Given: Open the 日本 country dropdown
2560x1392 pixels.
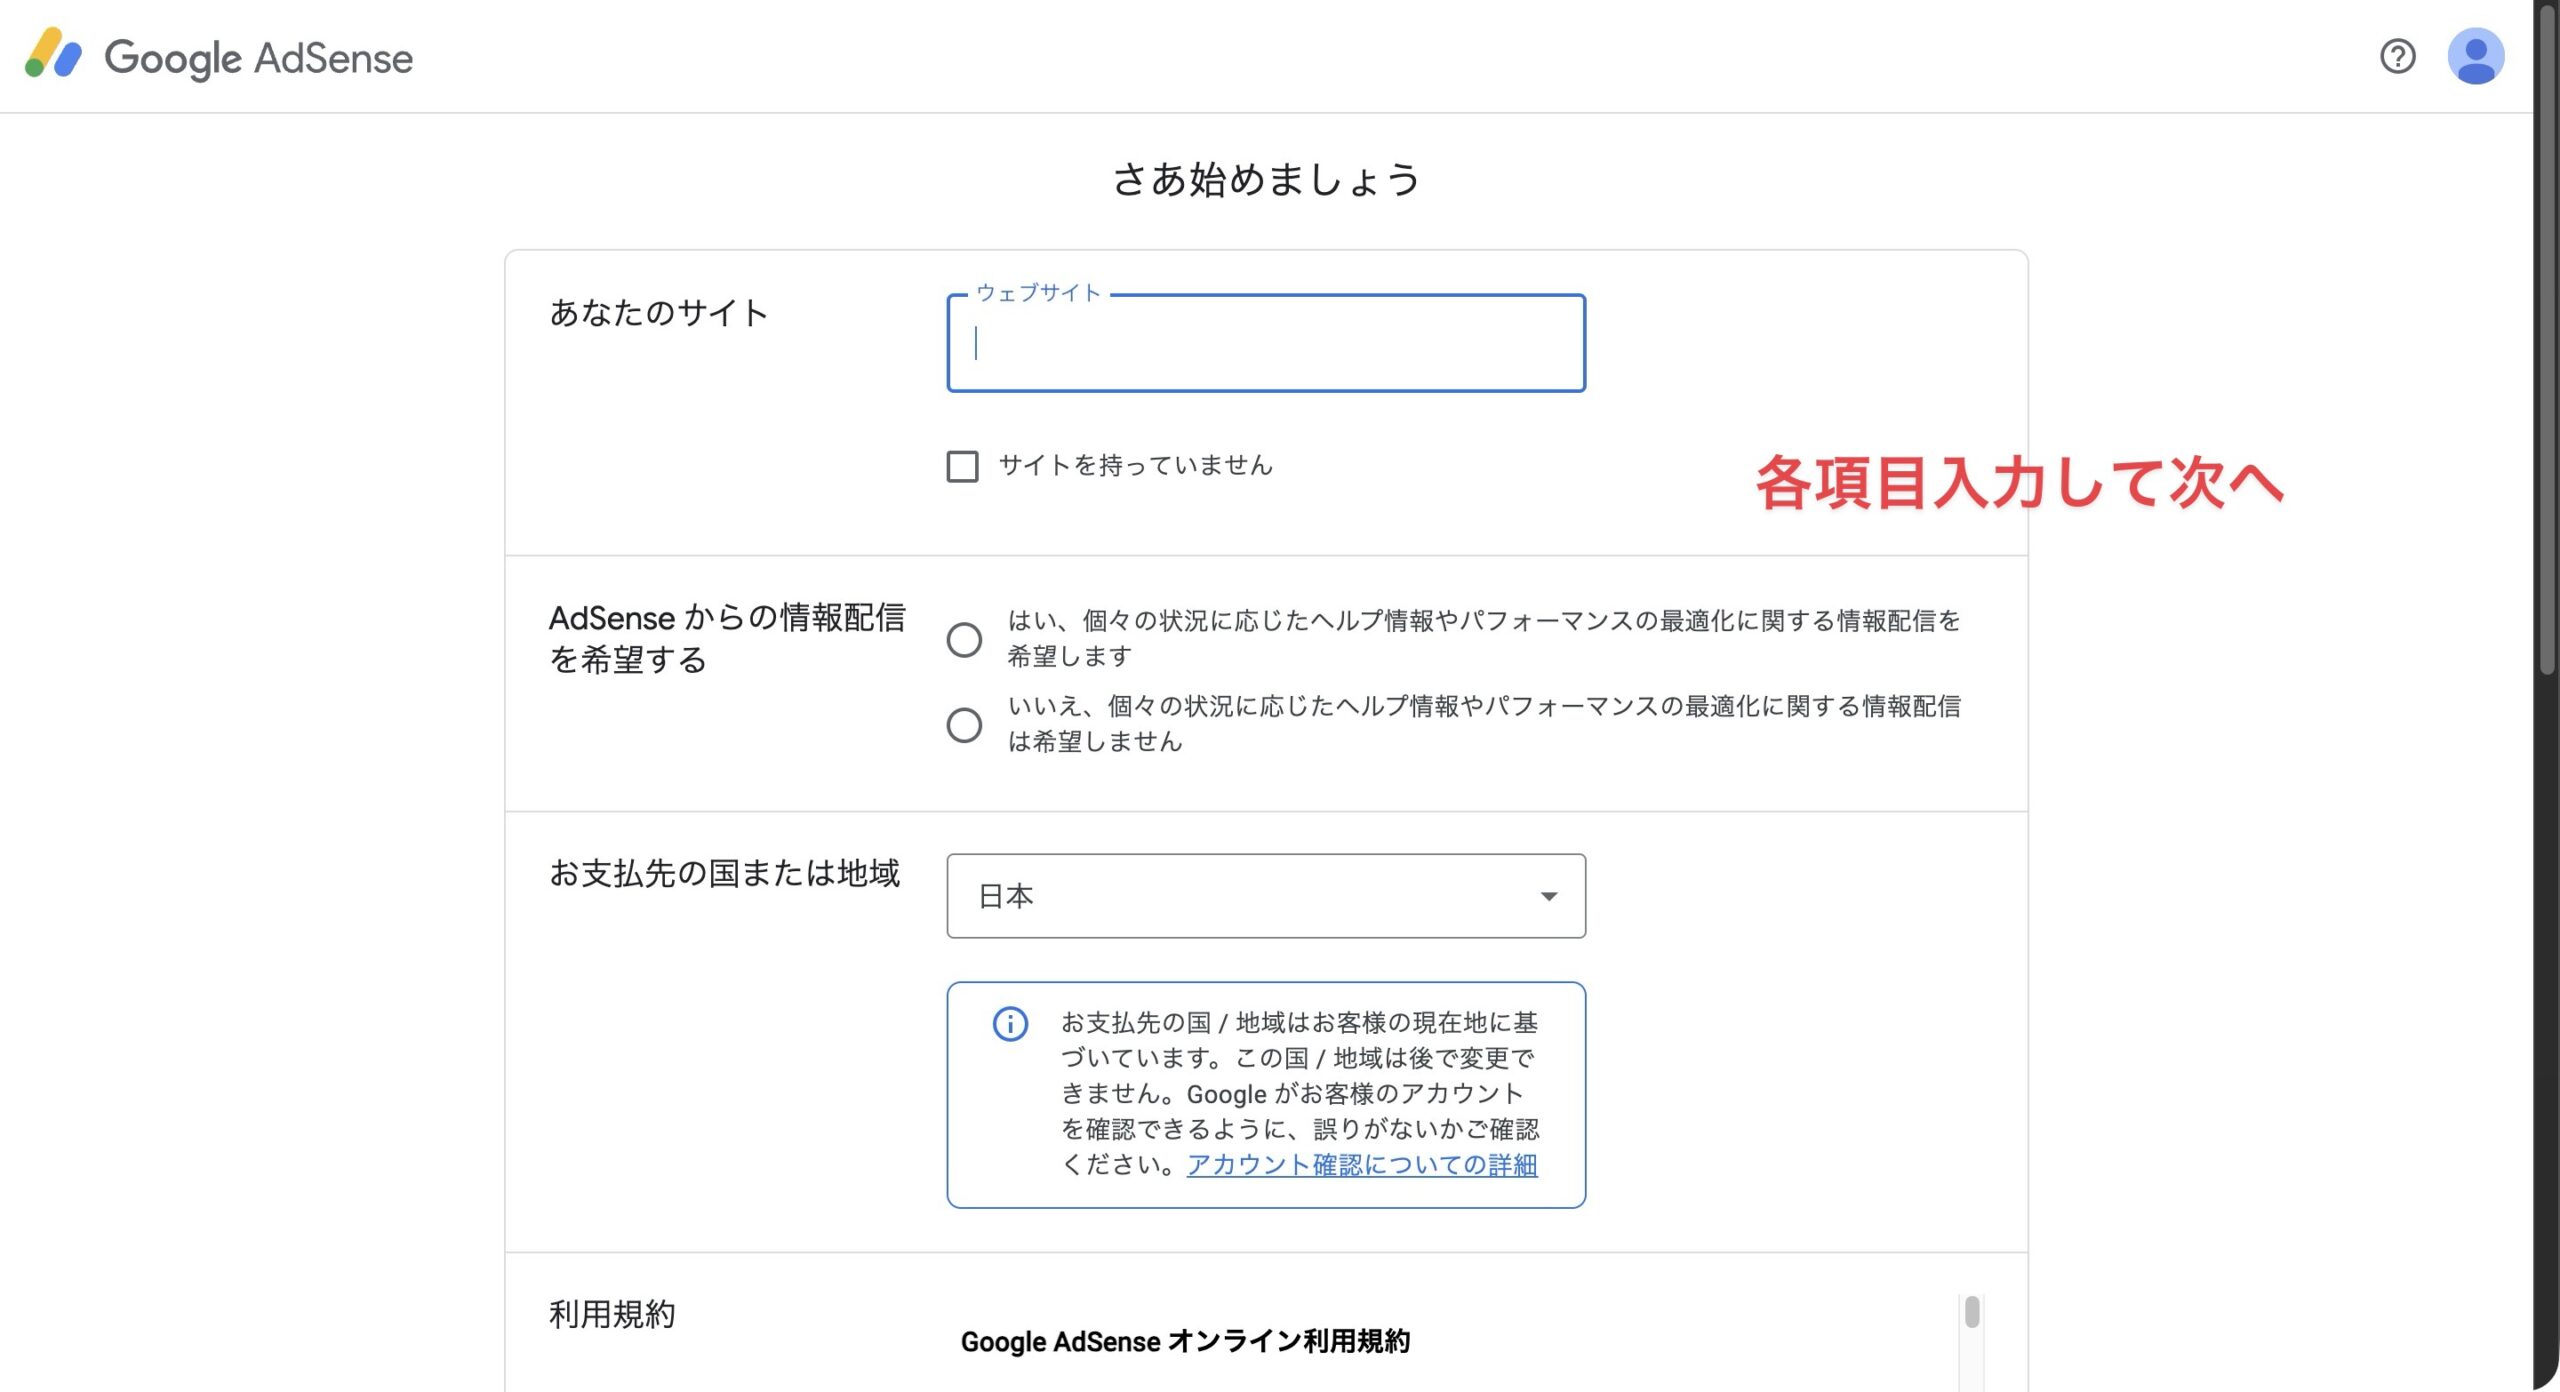Looking at the screenshot, I should point(1265,896).
